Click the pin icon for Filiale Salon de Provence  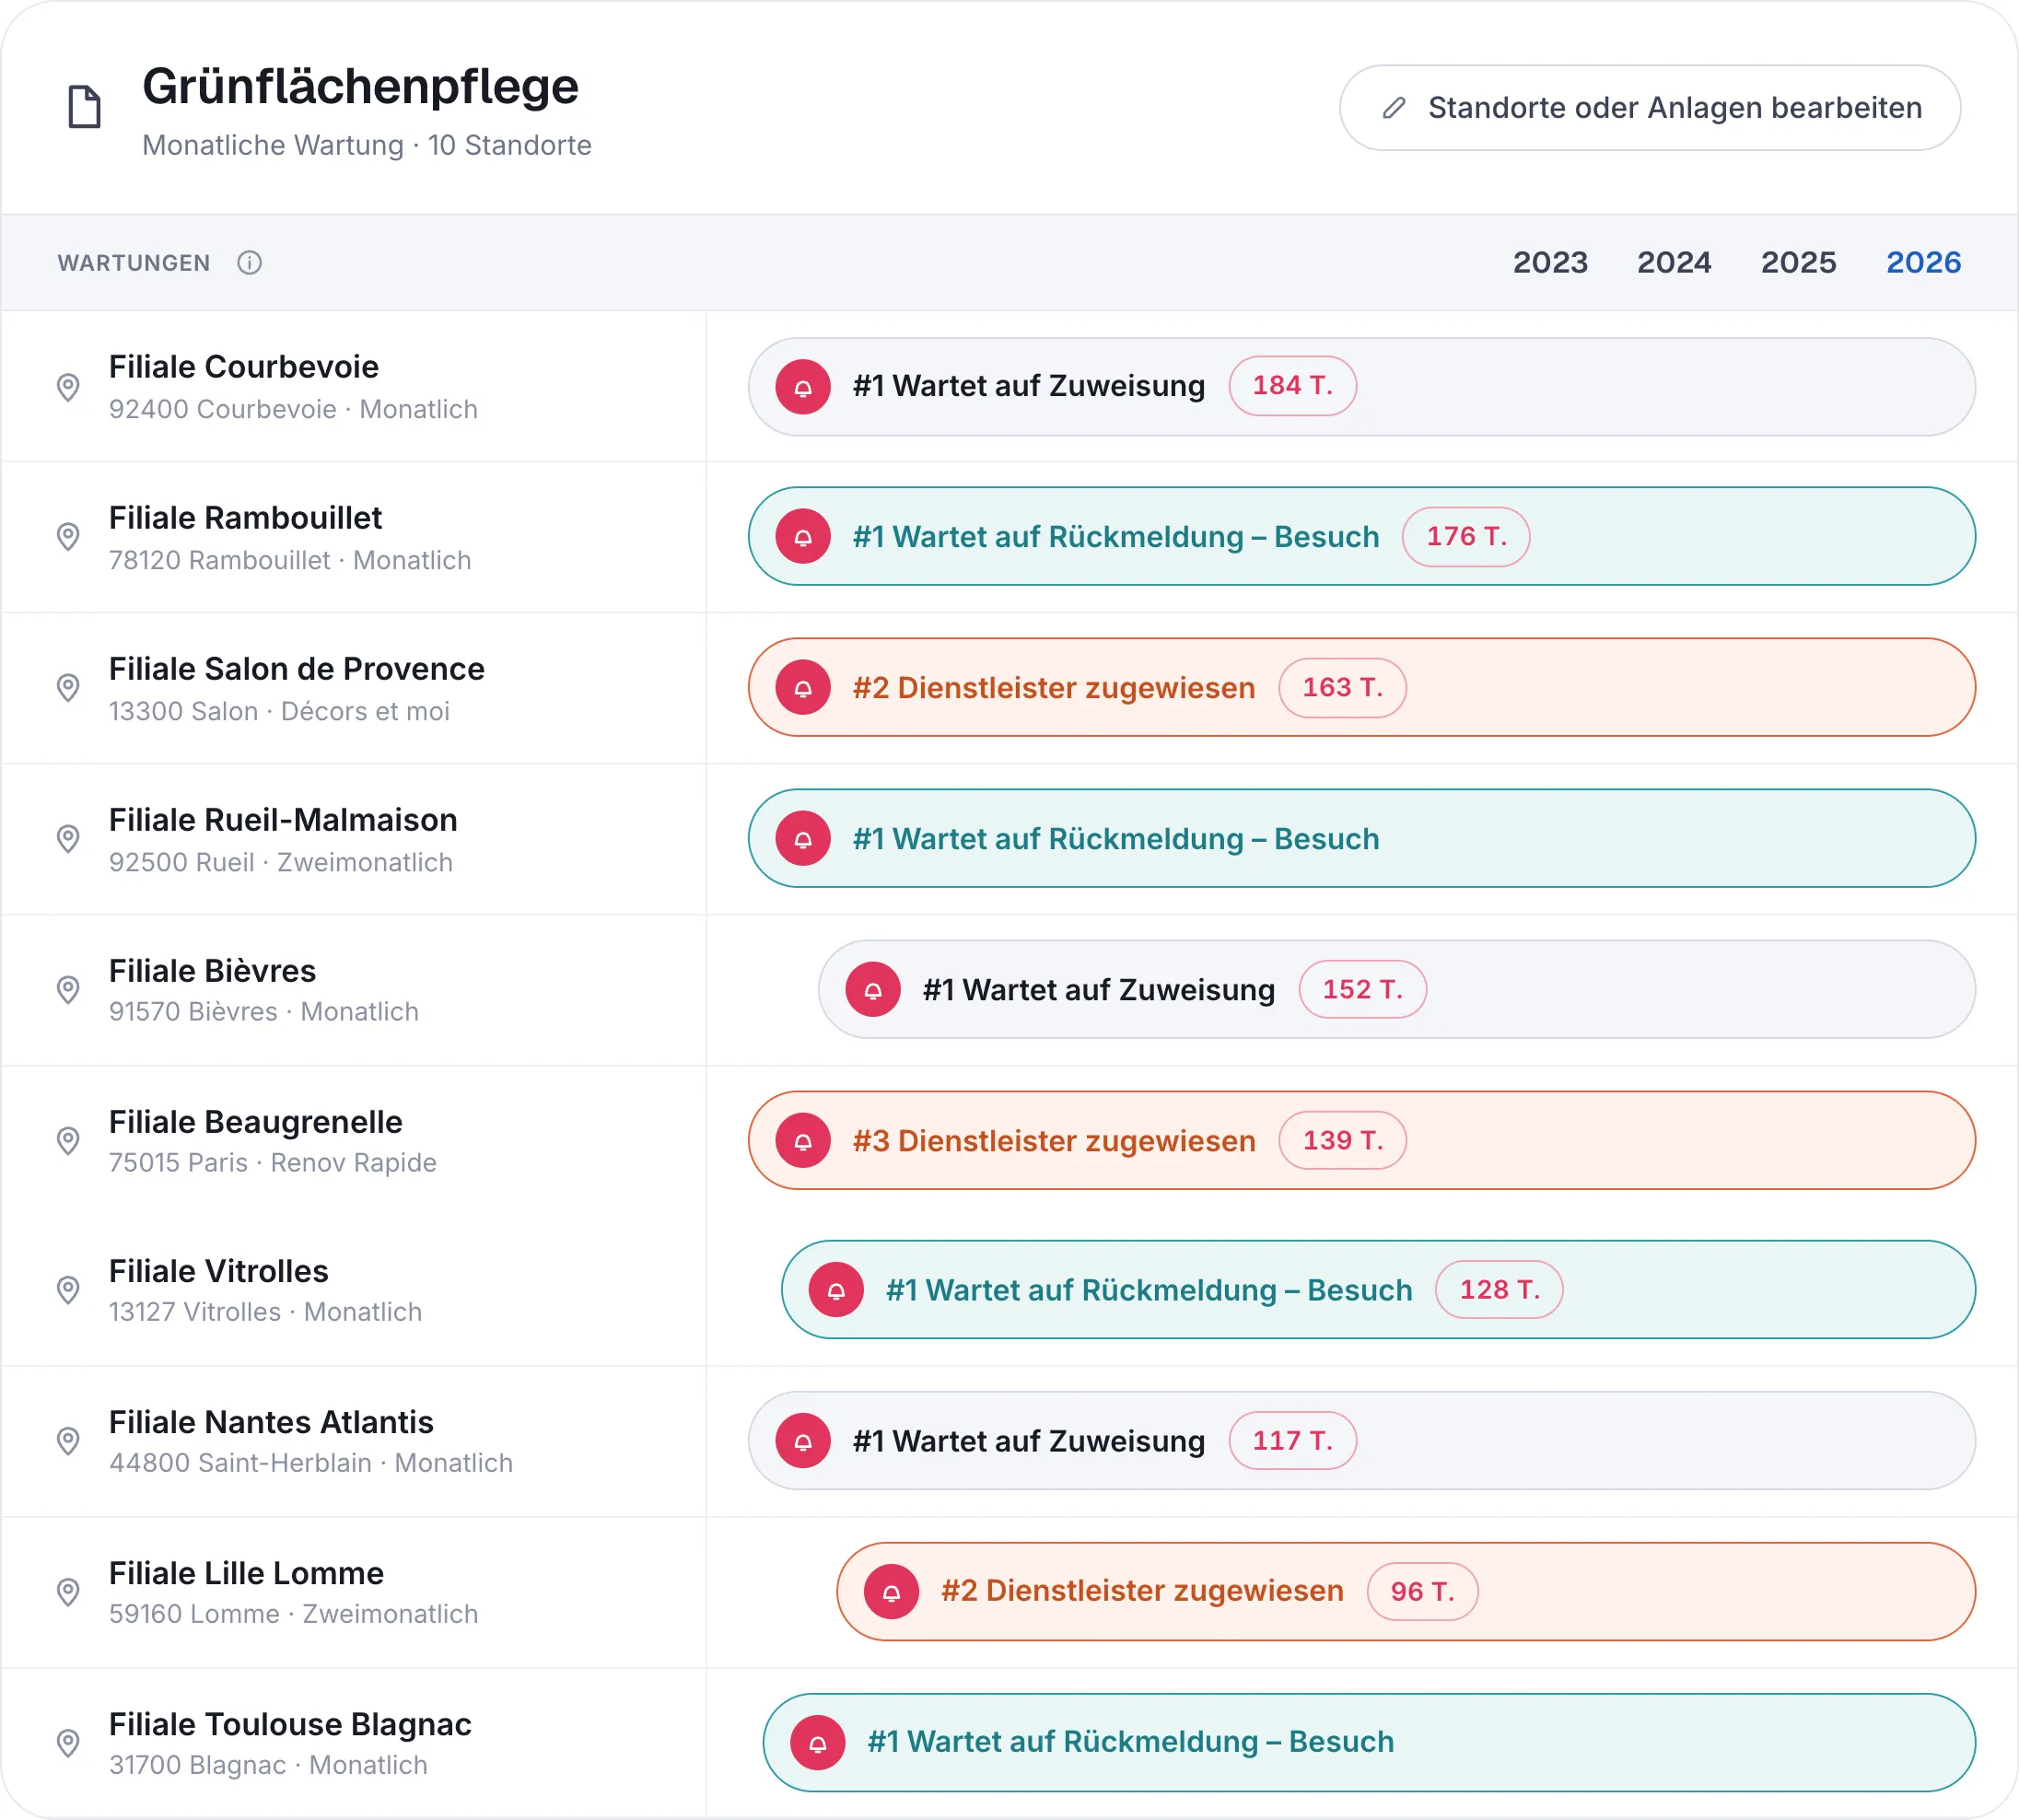[x=68, y=689]
